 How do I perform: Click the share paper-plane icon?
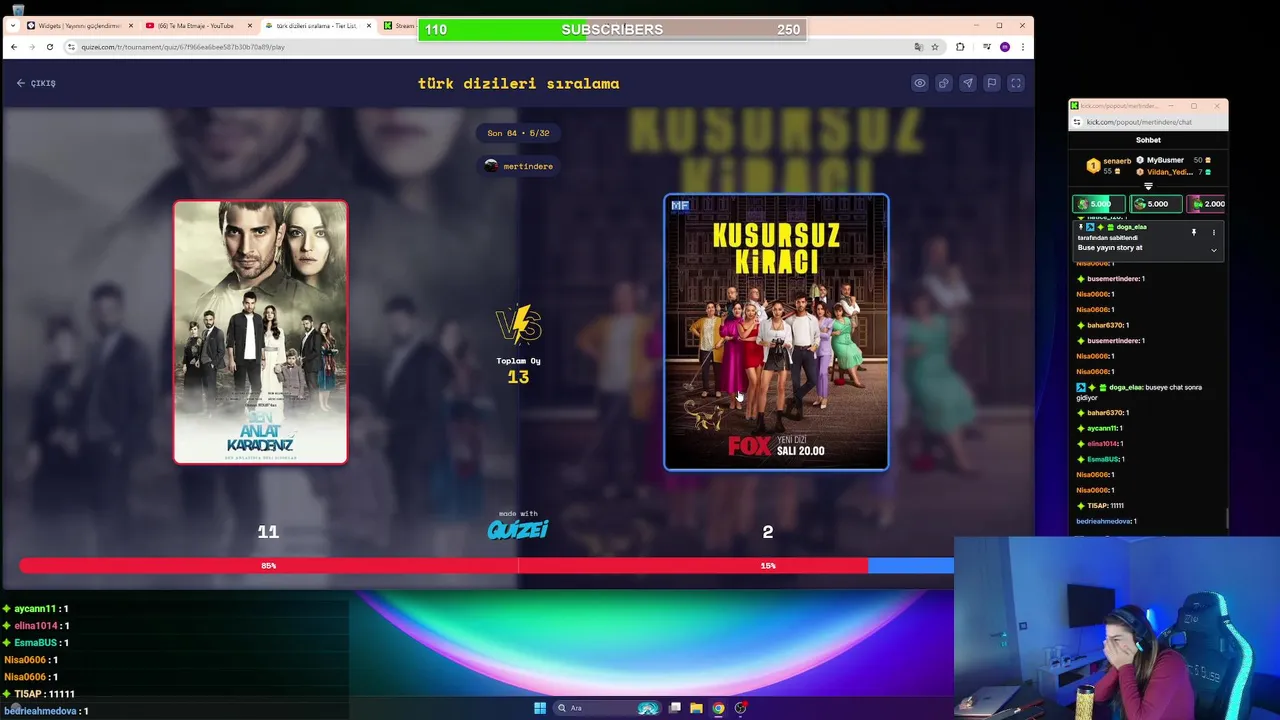coord(967,83)
